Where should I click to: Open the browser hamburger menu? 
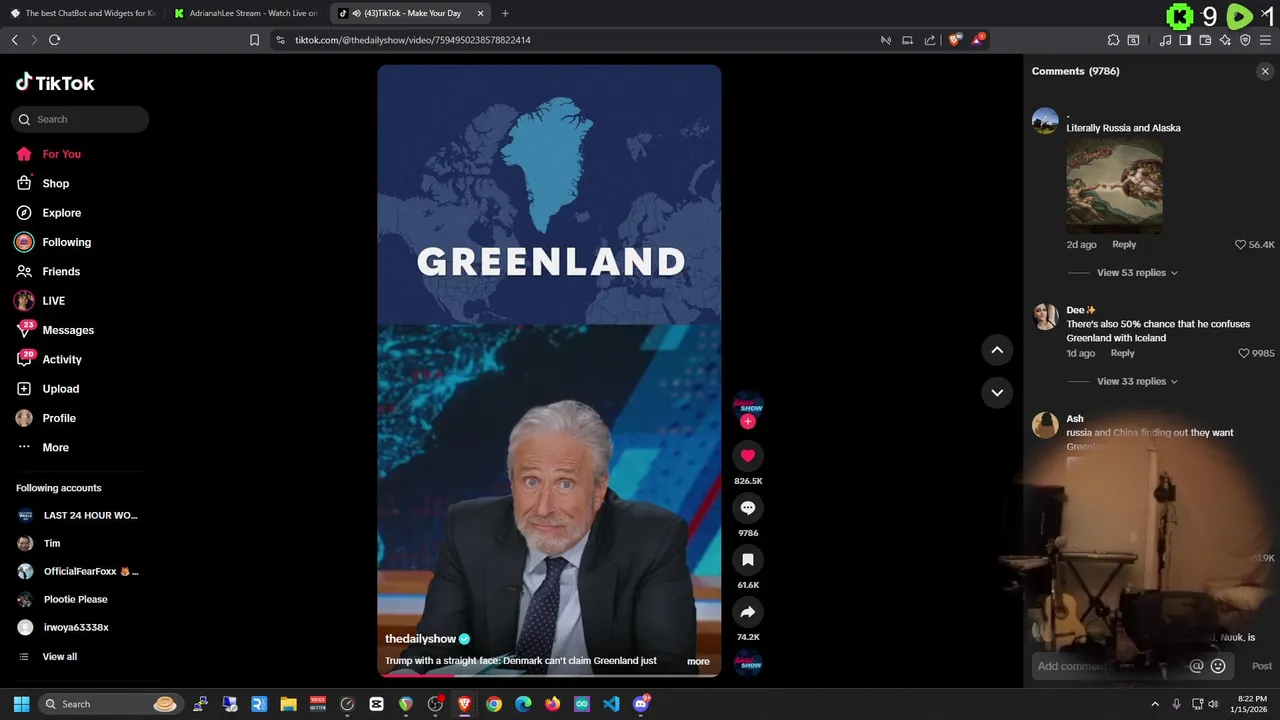[x=1265, y=40]
